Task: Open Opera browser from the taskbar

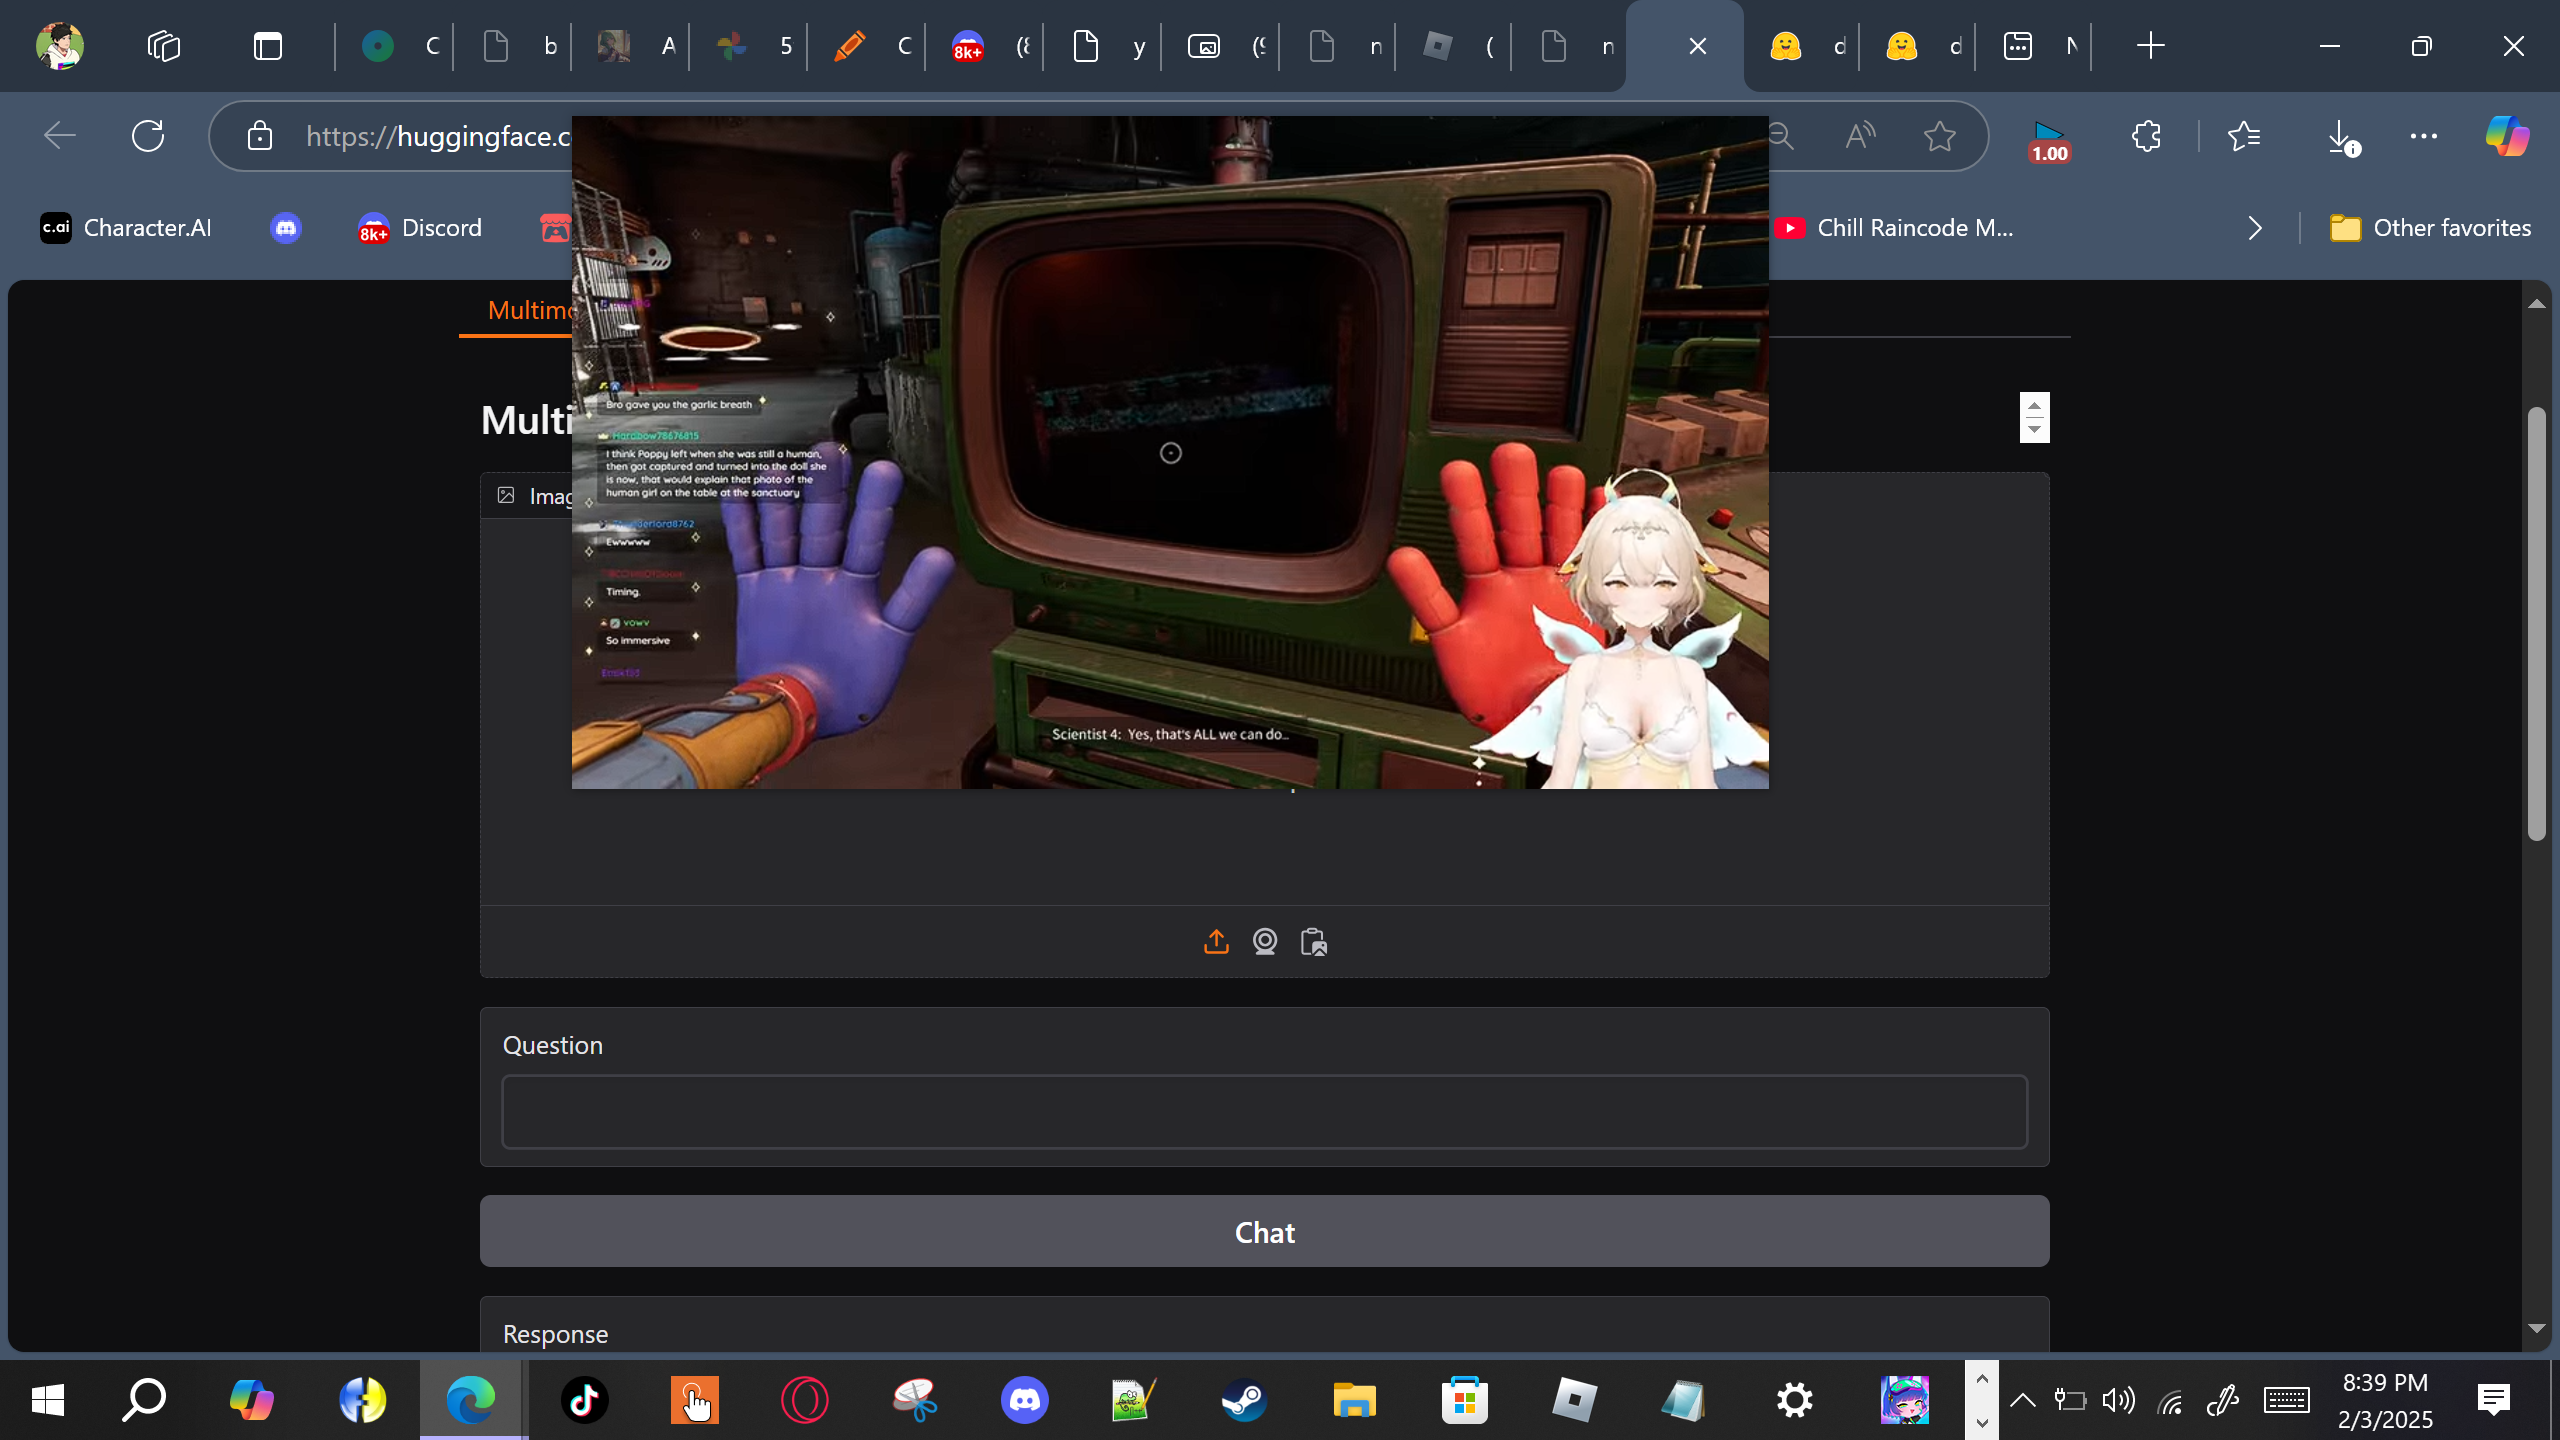Action: pos(805,1400)
